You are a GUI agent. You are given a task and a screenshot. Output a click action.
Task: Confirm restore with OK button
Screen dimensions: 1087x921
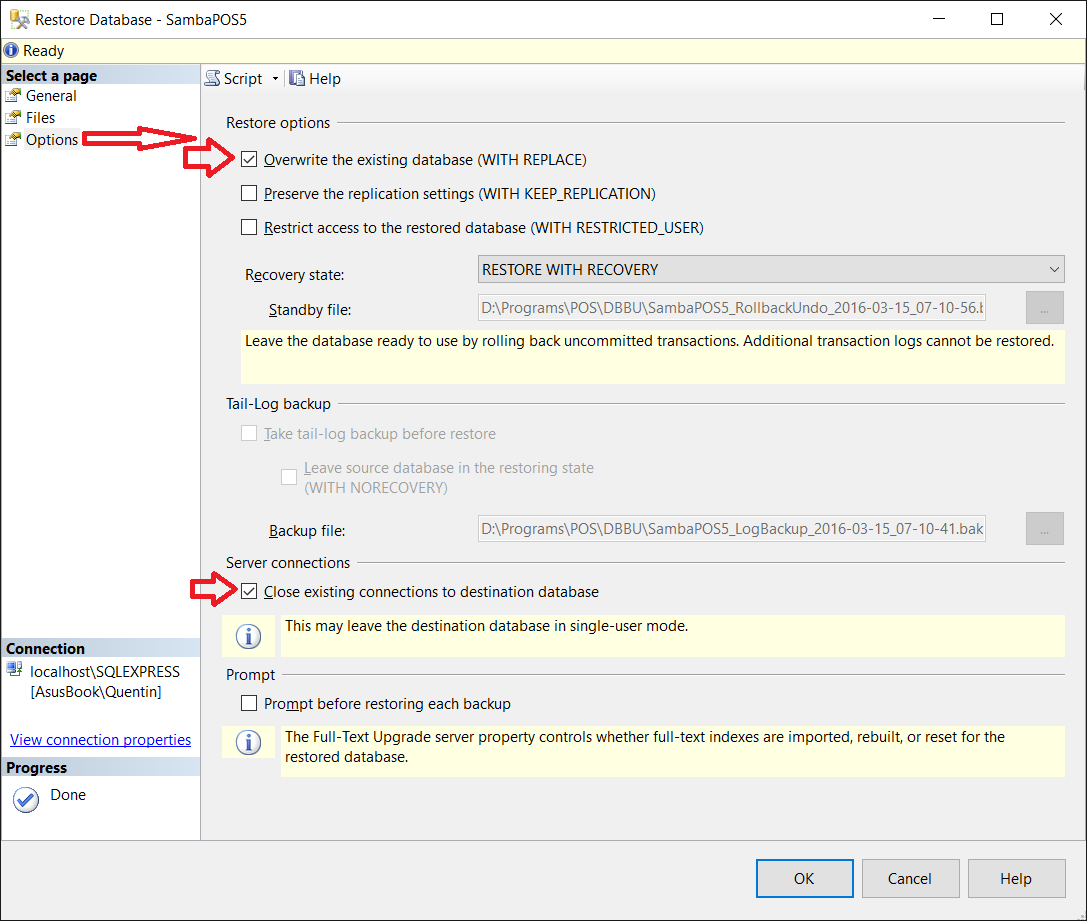coord(804,879)
